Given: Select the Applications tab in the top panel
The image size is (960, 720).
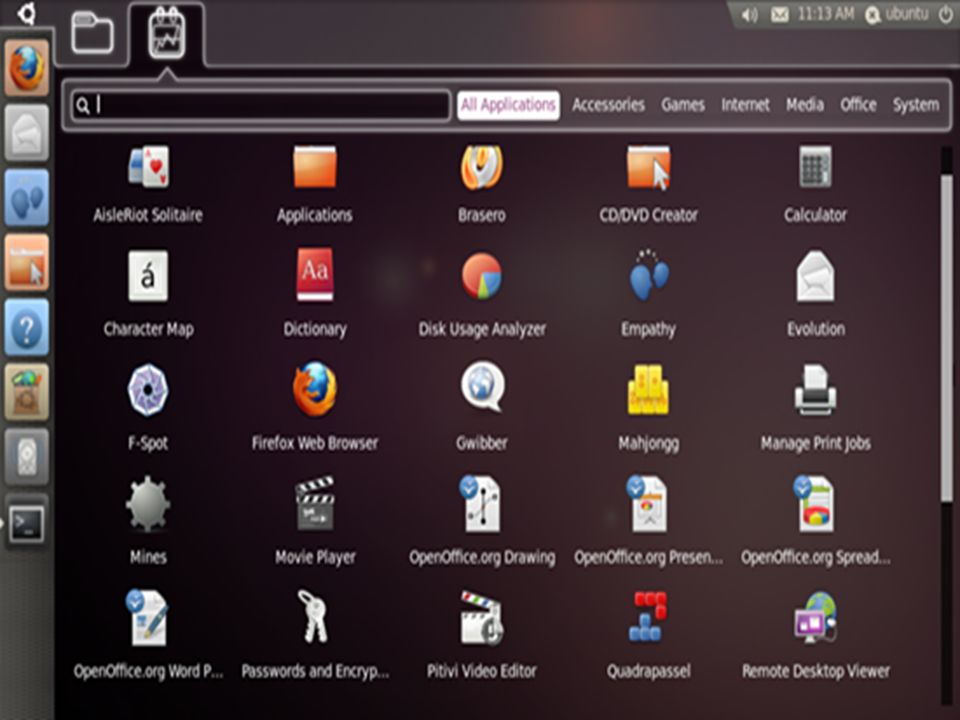Looking at the screenshot, I should pos(167,34).
